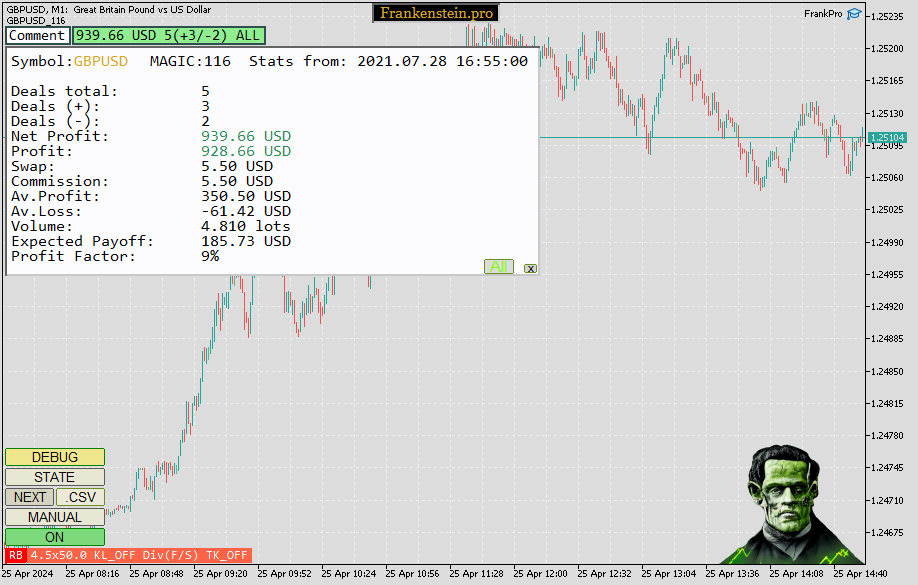Export data with the .CSV button
This screenshot has height=585, width=918.
click(80, 497)
